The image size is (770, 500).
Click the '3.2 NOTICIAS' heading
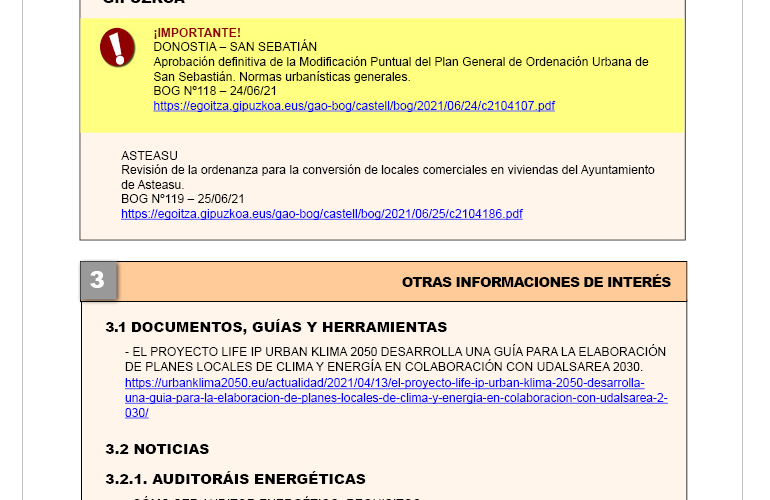coord(157,449)
